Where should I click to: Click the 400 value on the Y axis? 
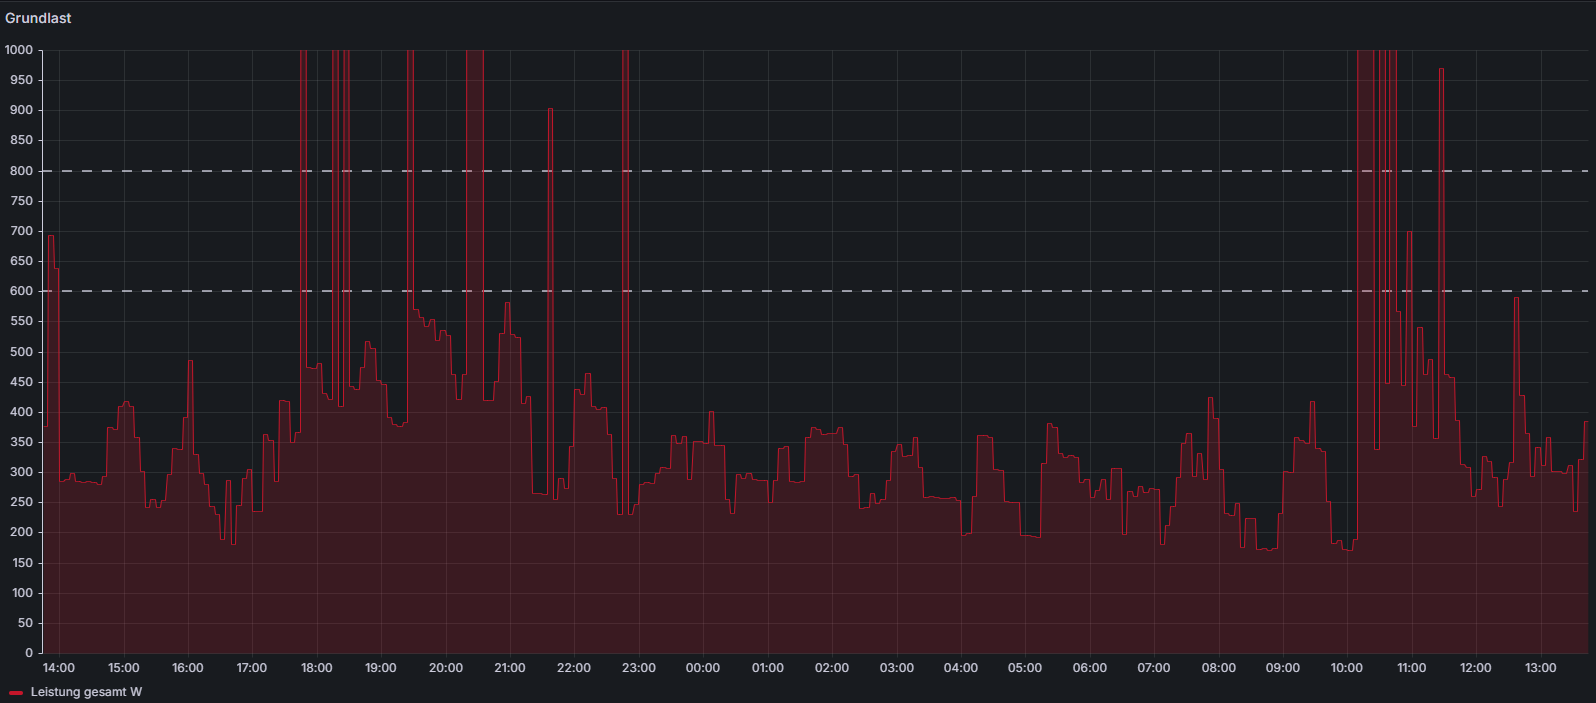22,412
